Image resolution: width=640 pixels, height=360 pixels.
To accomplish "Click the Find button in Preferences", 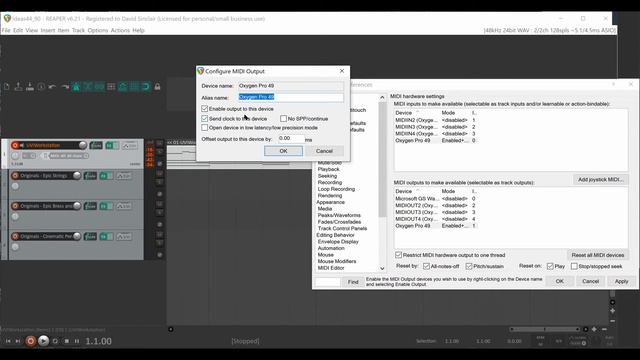I will click(x=353, y=282).
